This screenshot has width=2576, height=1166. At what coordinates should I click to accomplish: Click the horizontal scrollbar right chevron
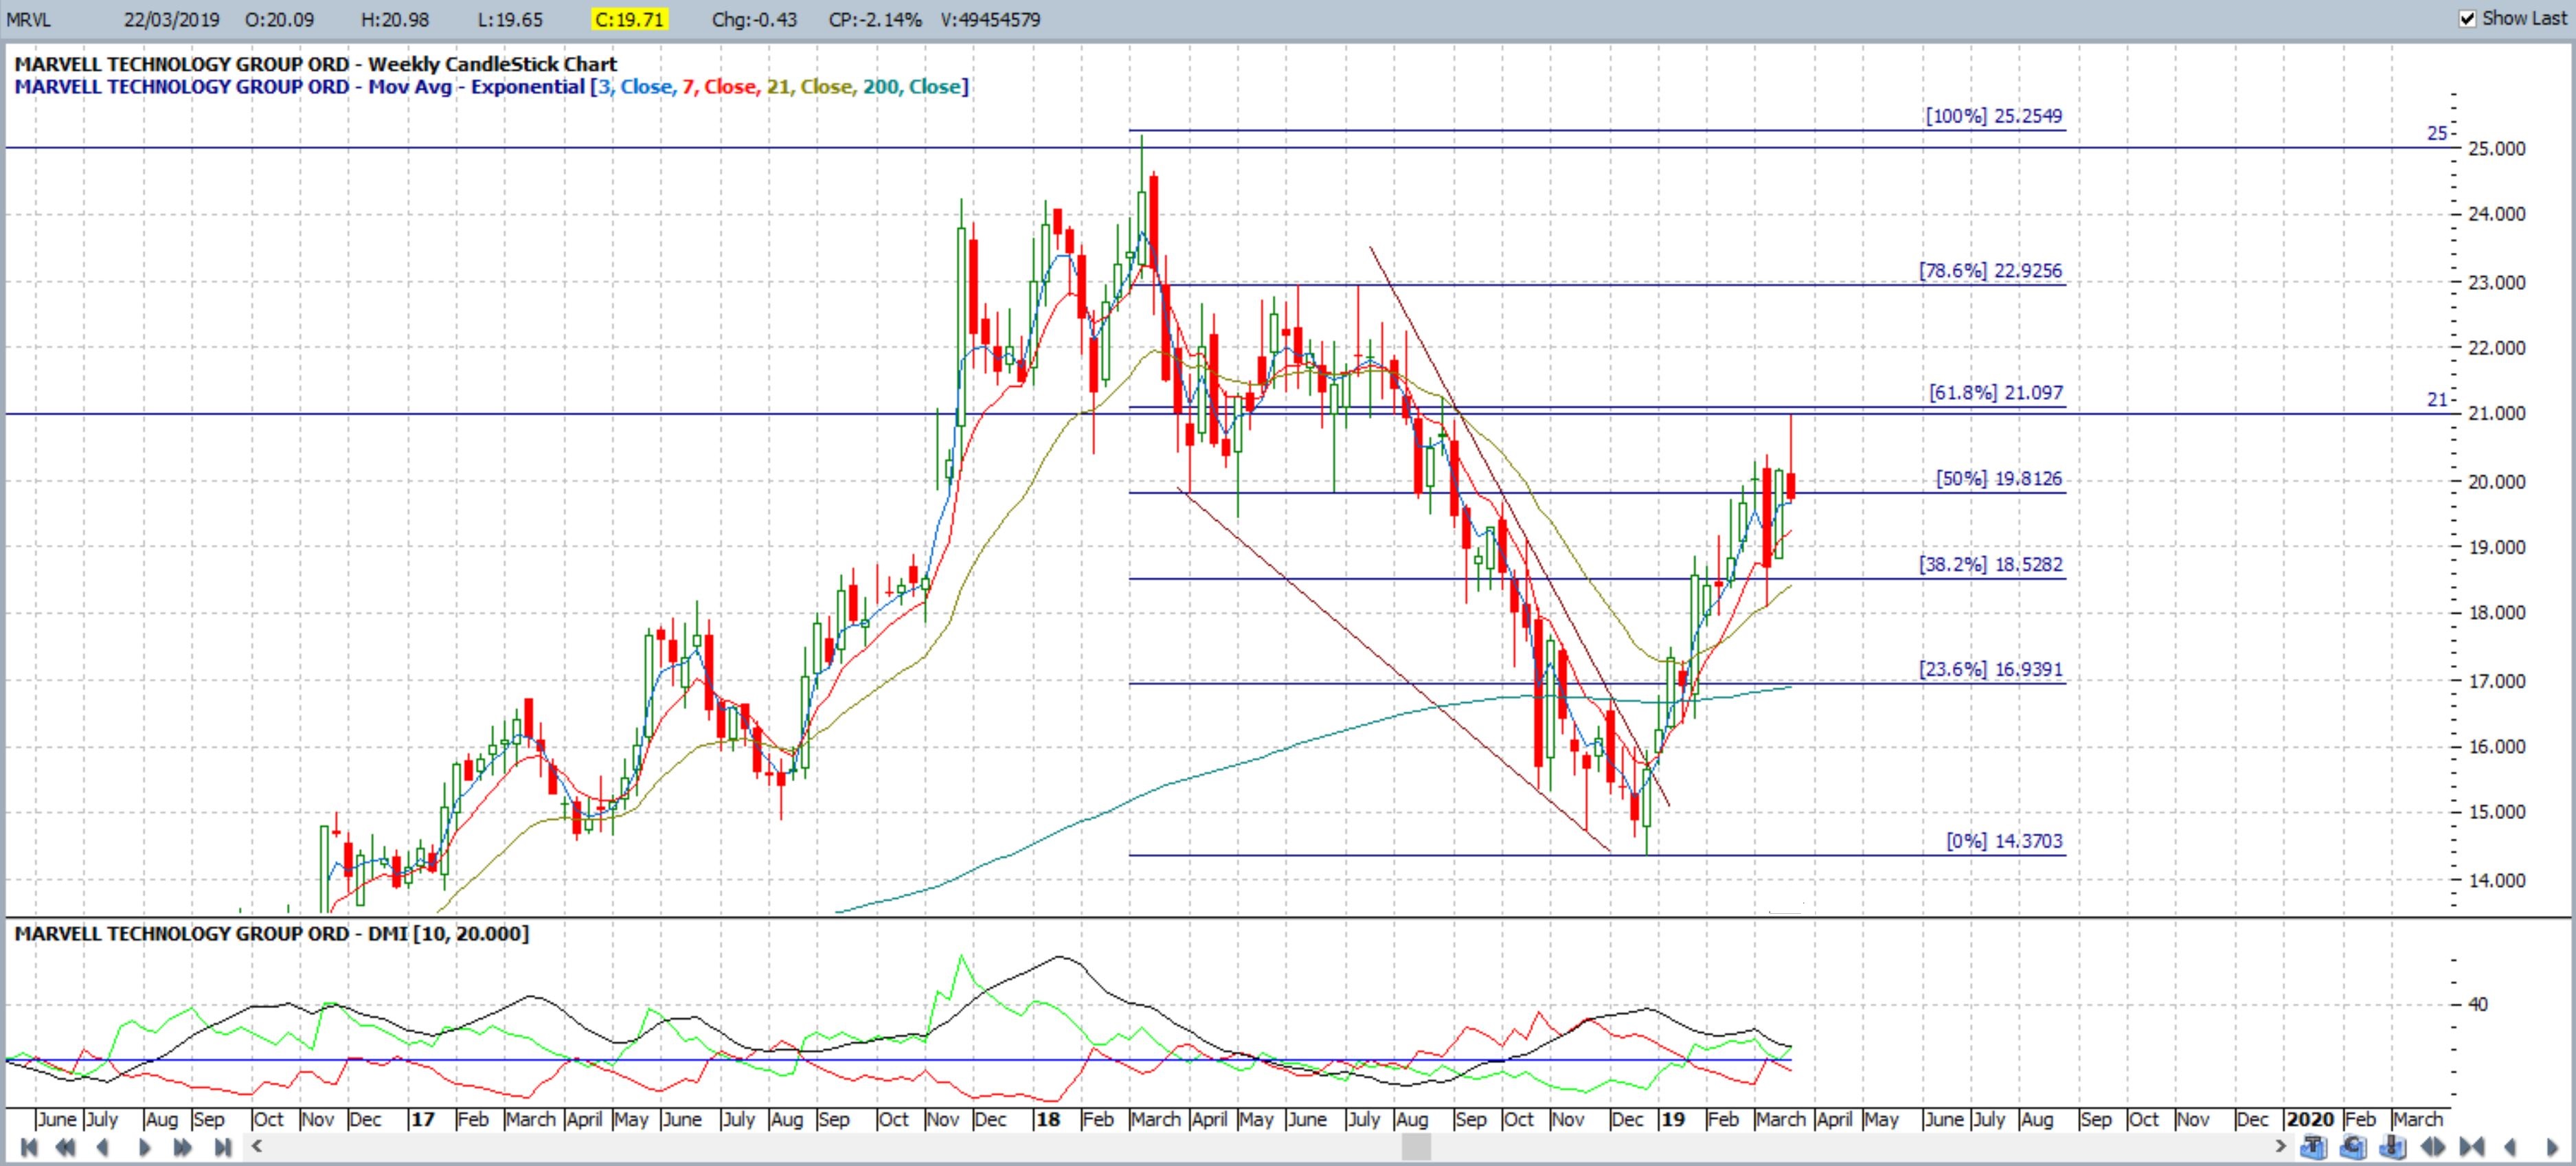tap(2281, 1146)
